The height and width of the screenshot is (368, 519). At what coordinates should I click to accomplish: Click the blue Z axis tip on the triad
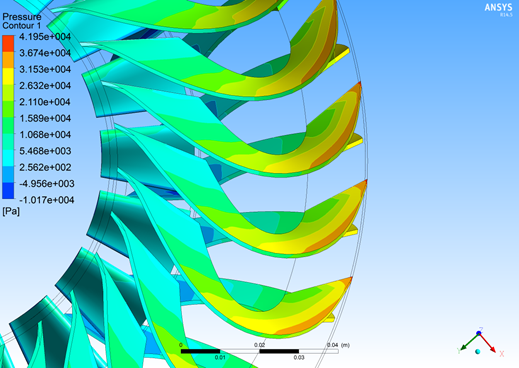pyautogui.click(x=479, y=332)
